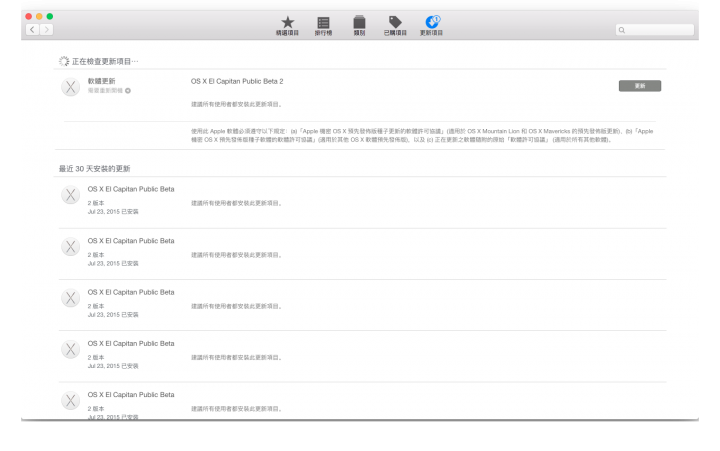Screen dimensions: 720x451
Task: Click the 更新 update button for Public Beta 2
Action: pyautogui.click(x=640, y=86)
